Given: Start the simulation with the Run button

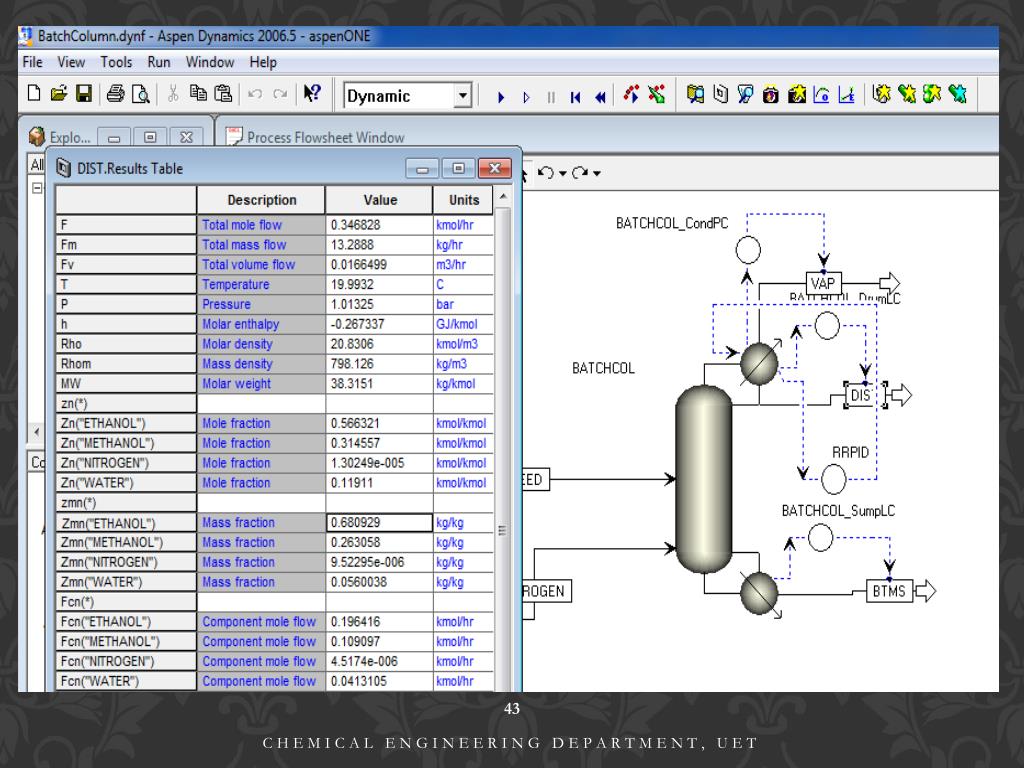Looking at the screenshot, I should click(501, 97).
